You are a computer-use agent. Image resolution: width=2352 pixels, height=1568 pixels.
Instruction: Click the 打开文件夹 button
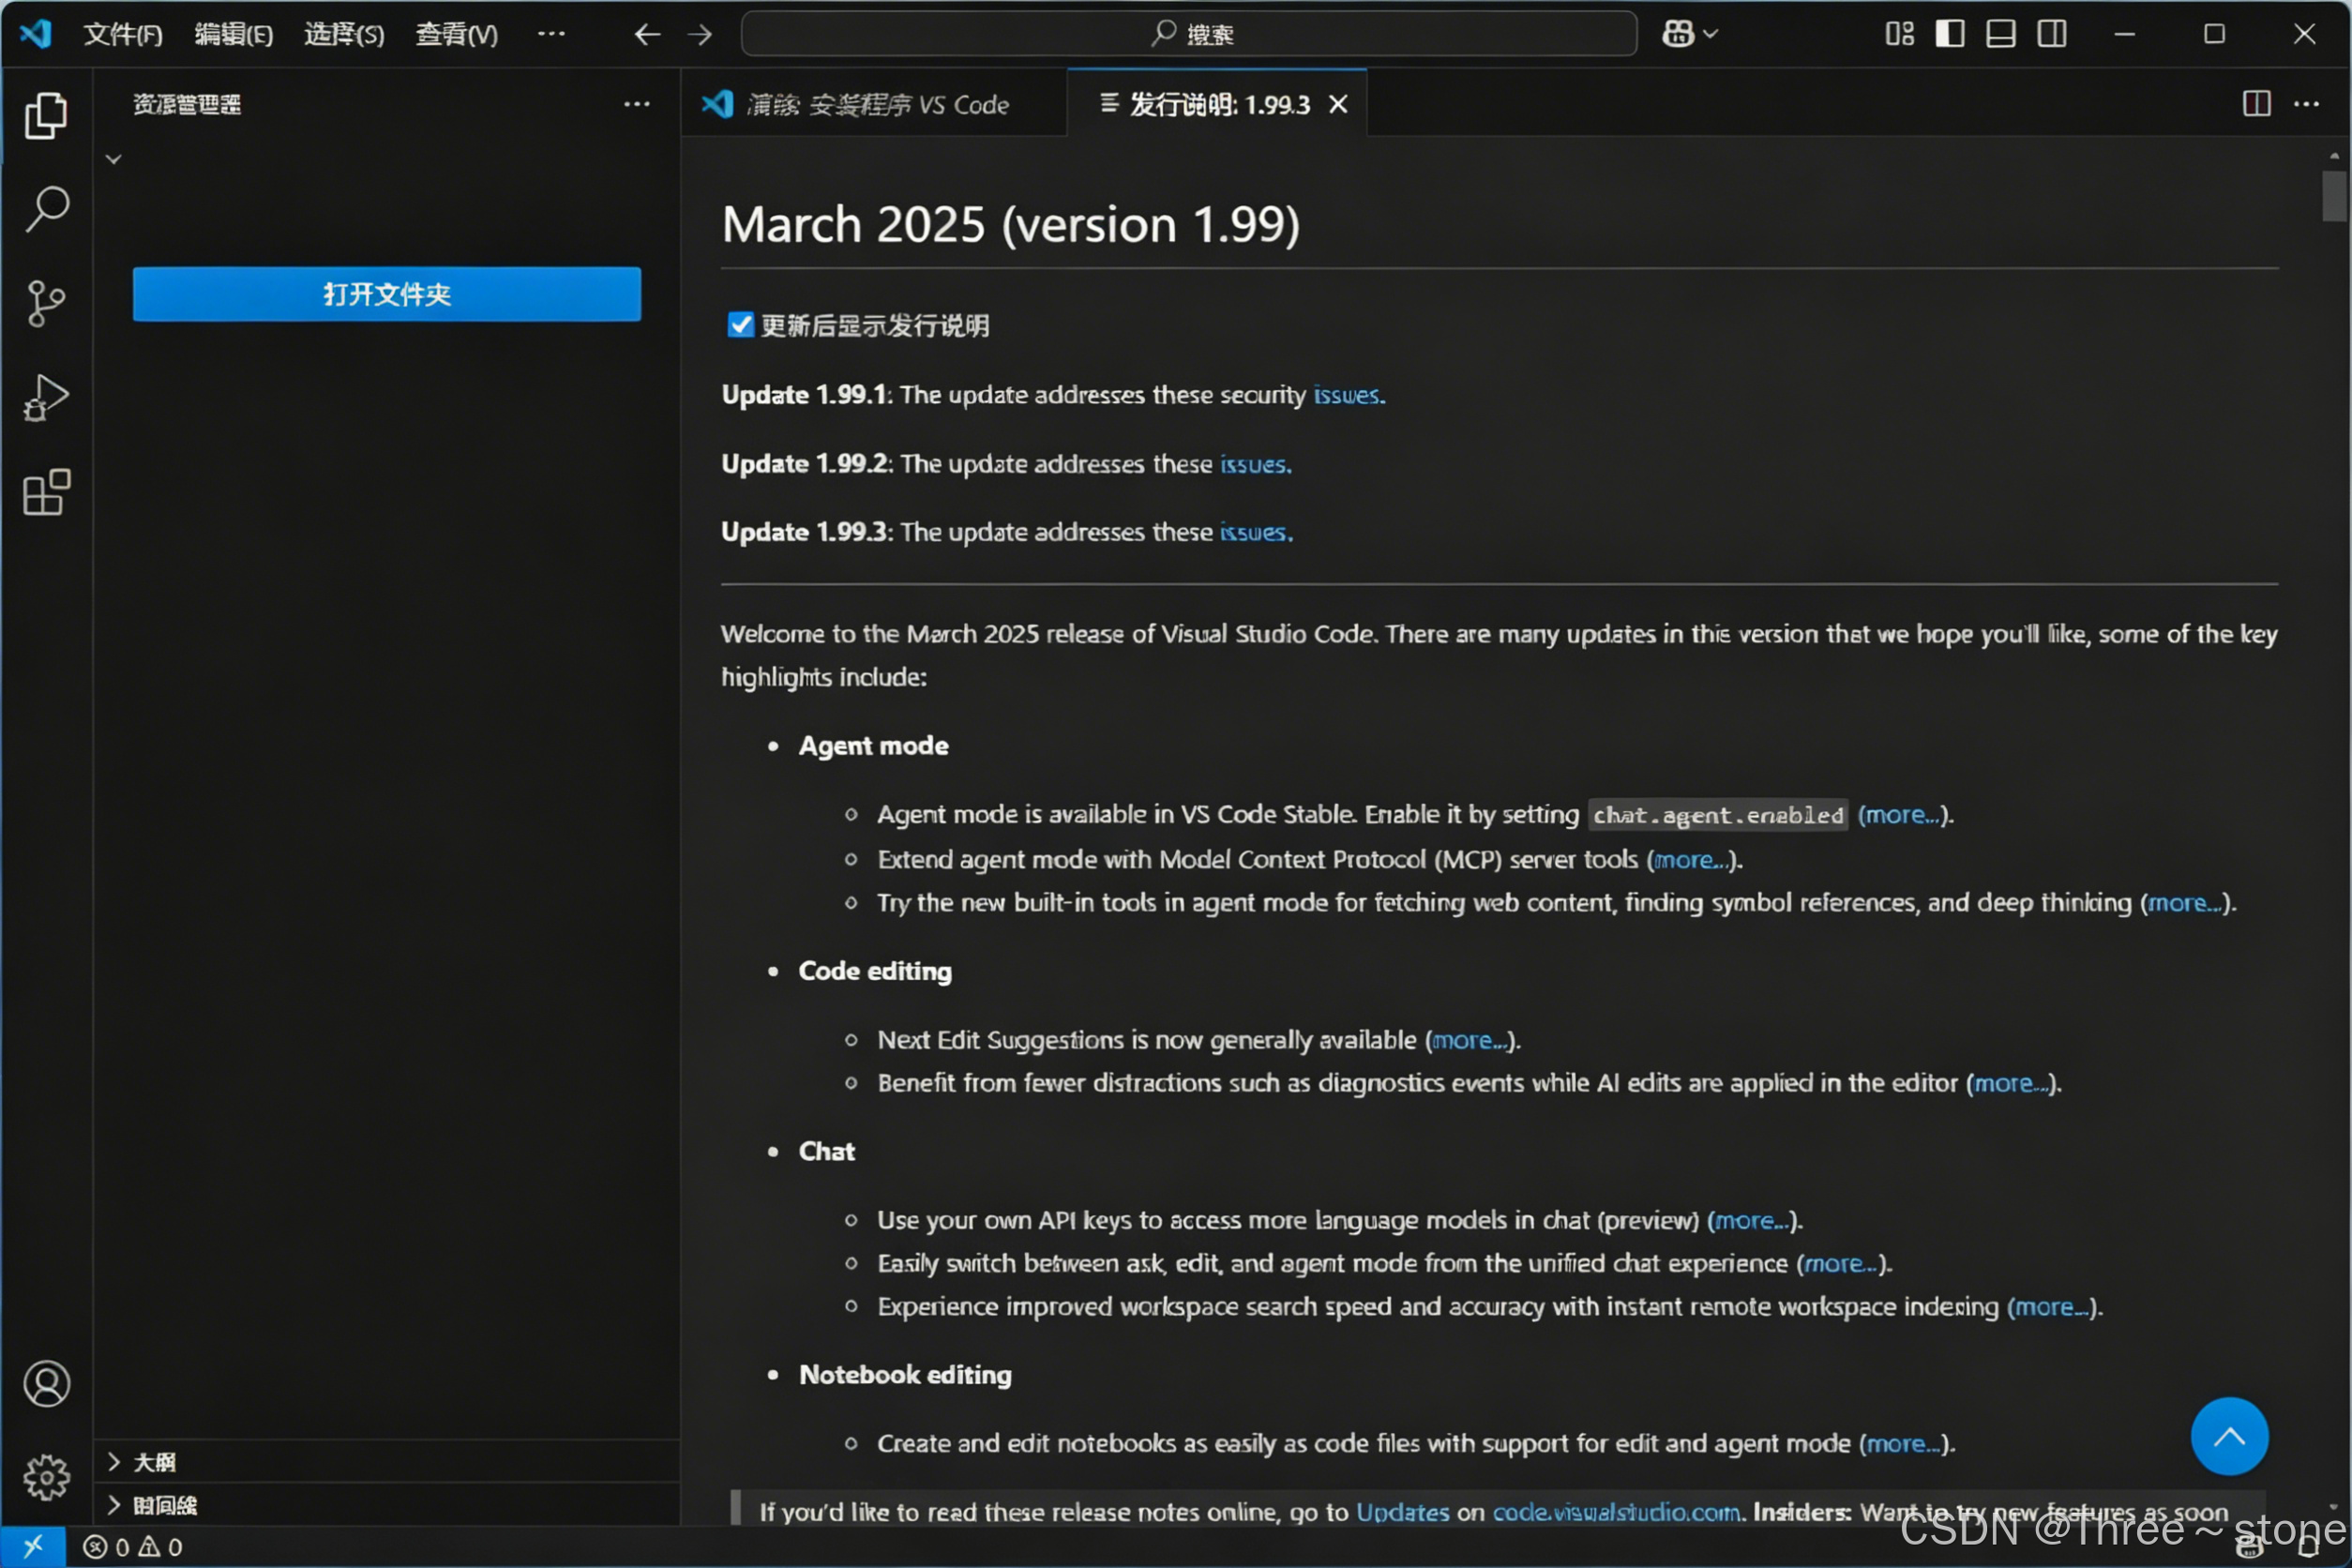click(x=386, y=294)
